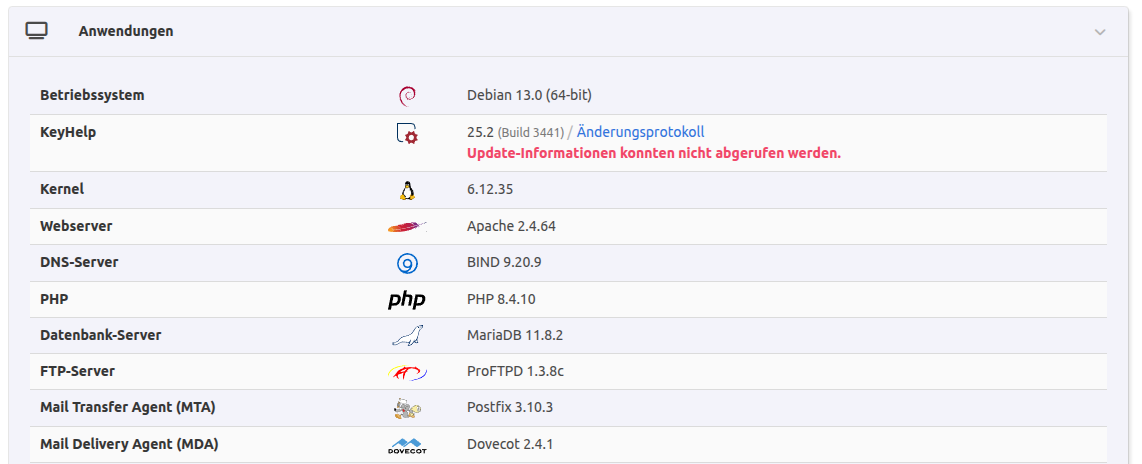Image resolution: width=1142 pixels, height=464 pixels.
Task: Open the Änderungsprotokoll link
Action: tap(641, 132)
